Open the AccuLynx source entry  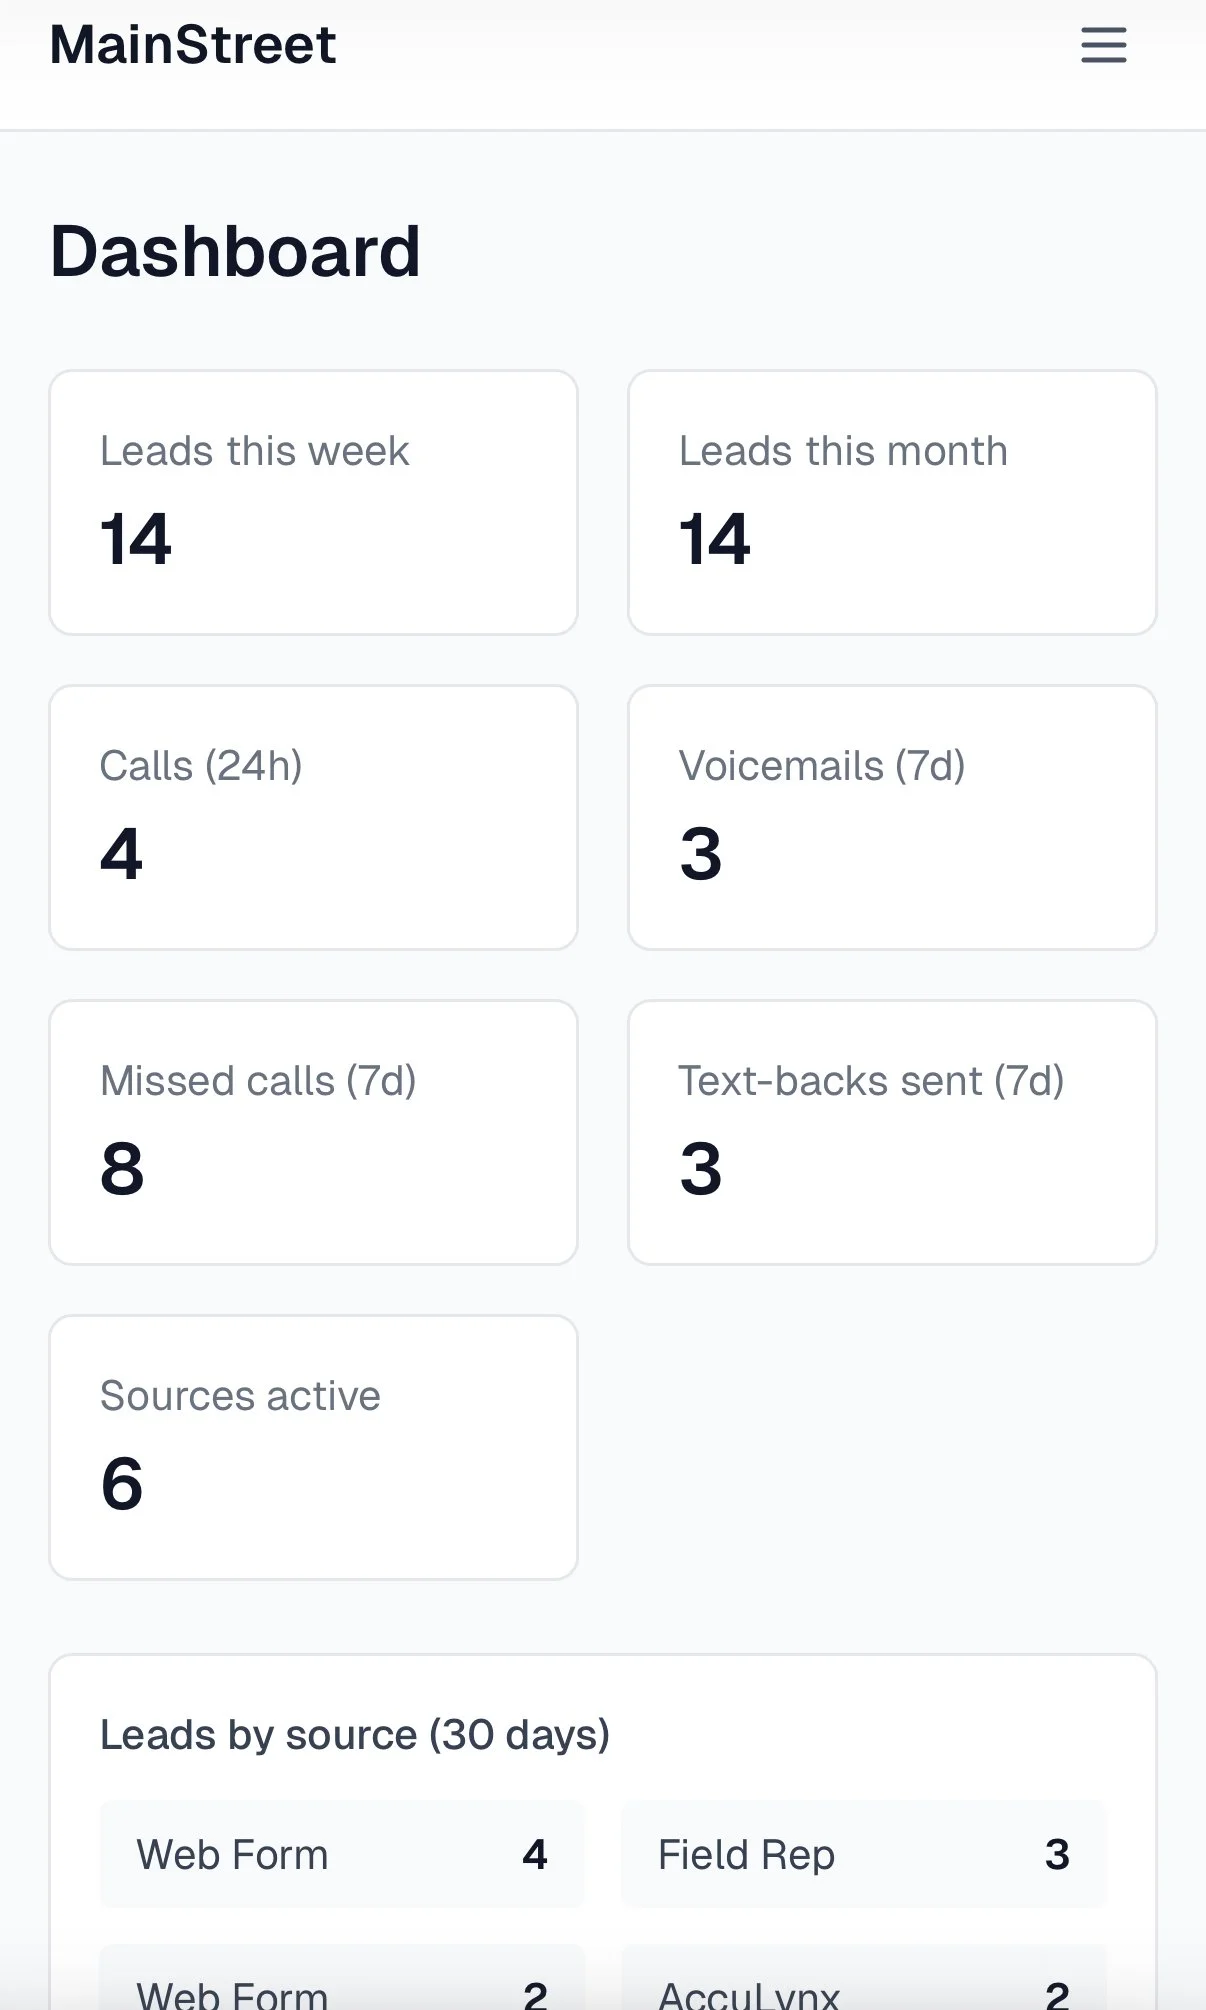(864, 1990)
